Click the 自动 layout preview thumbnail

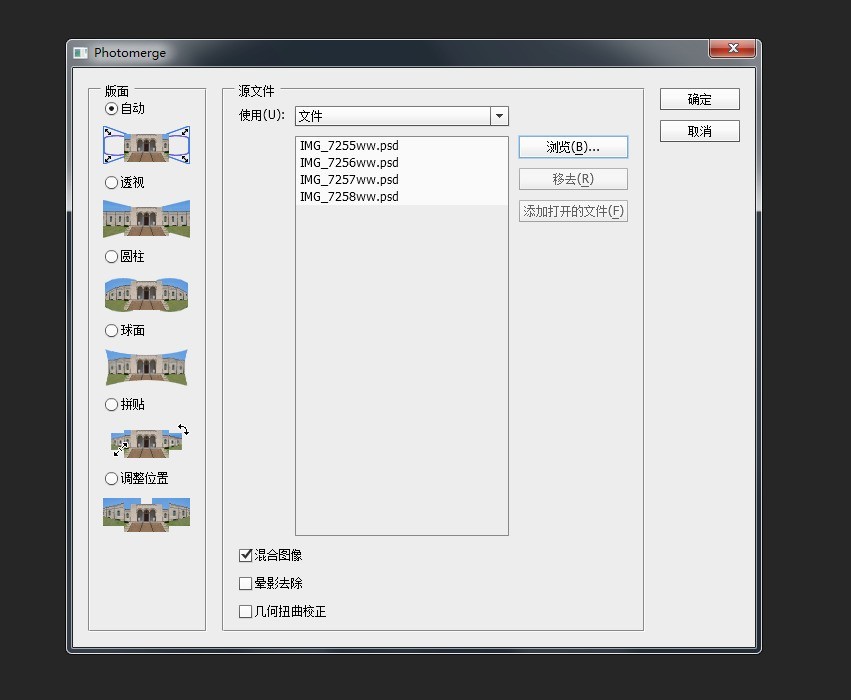pyautogui.click(x=147, y=145)
